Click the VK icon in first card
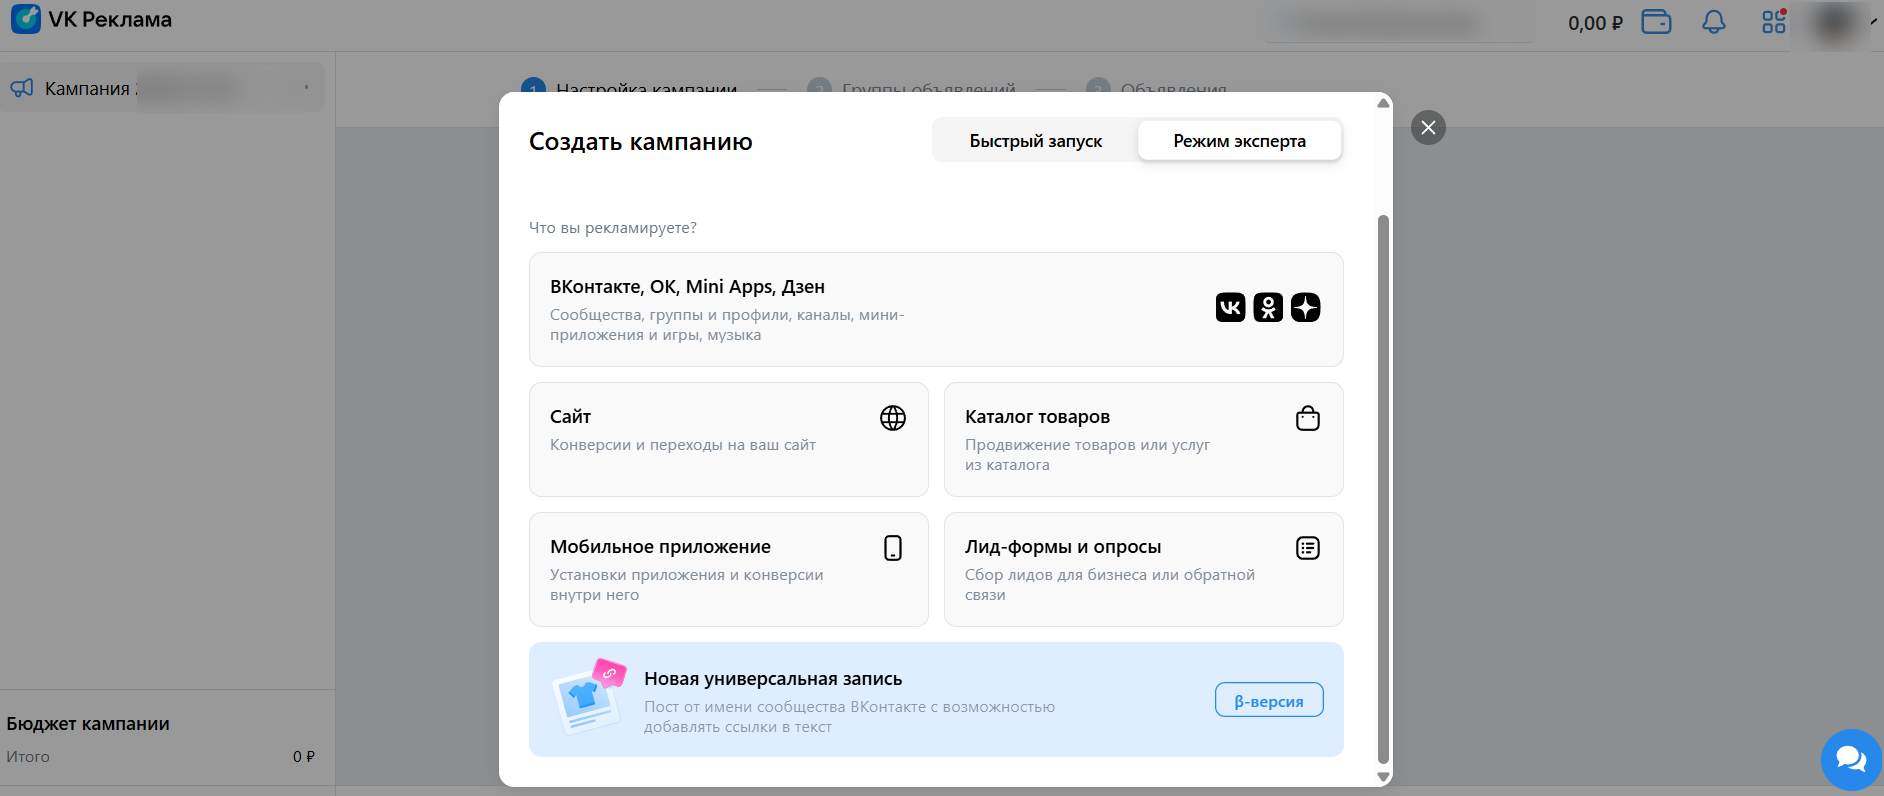Screen dimensions: 1884x796 [1230, 307]
